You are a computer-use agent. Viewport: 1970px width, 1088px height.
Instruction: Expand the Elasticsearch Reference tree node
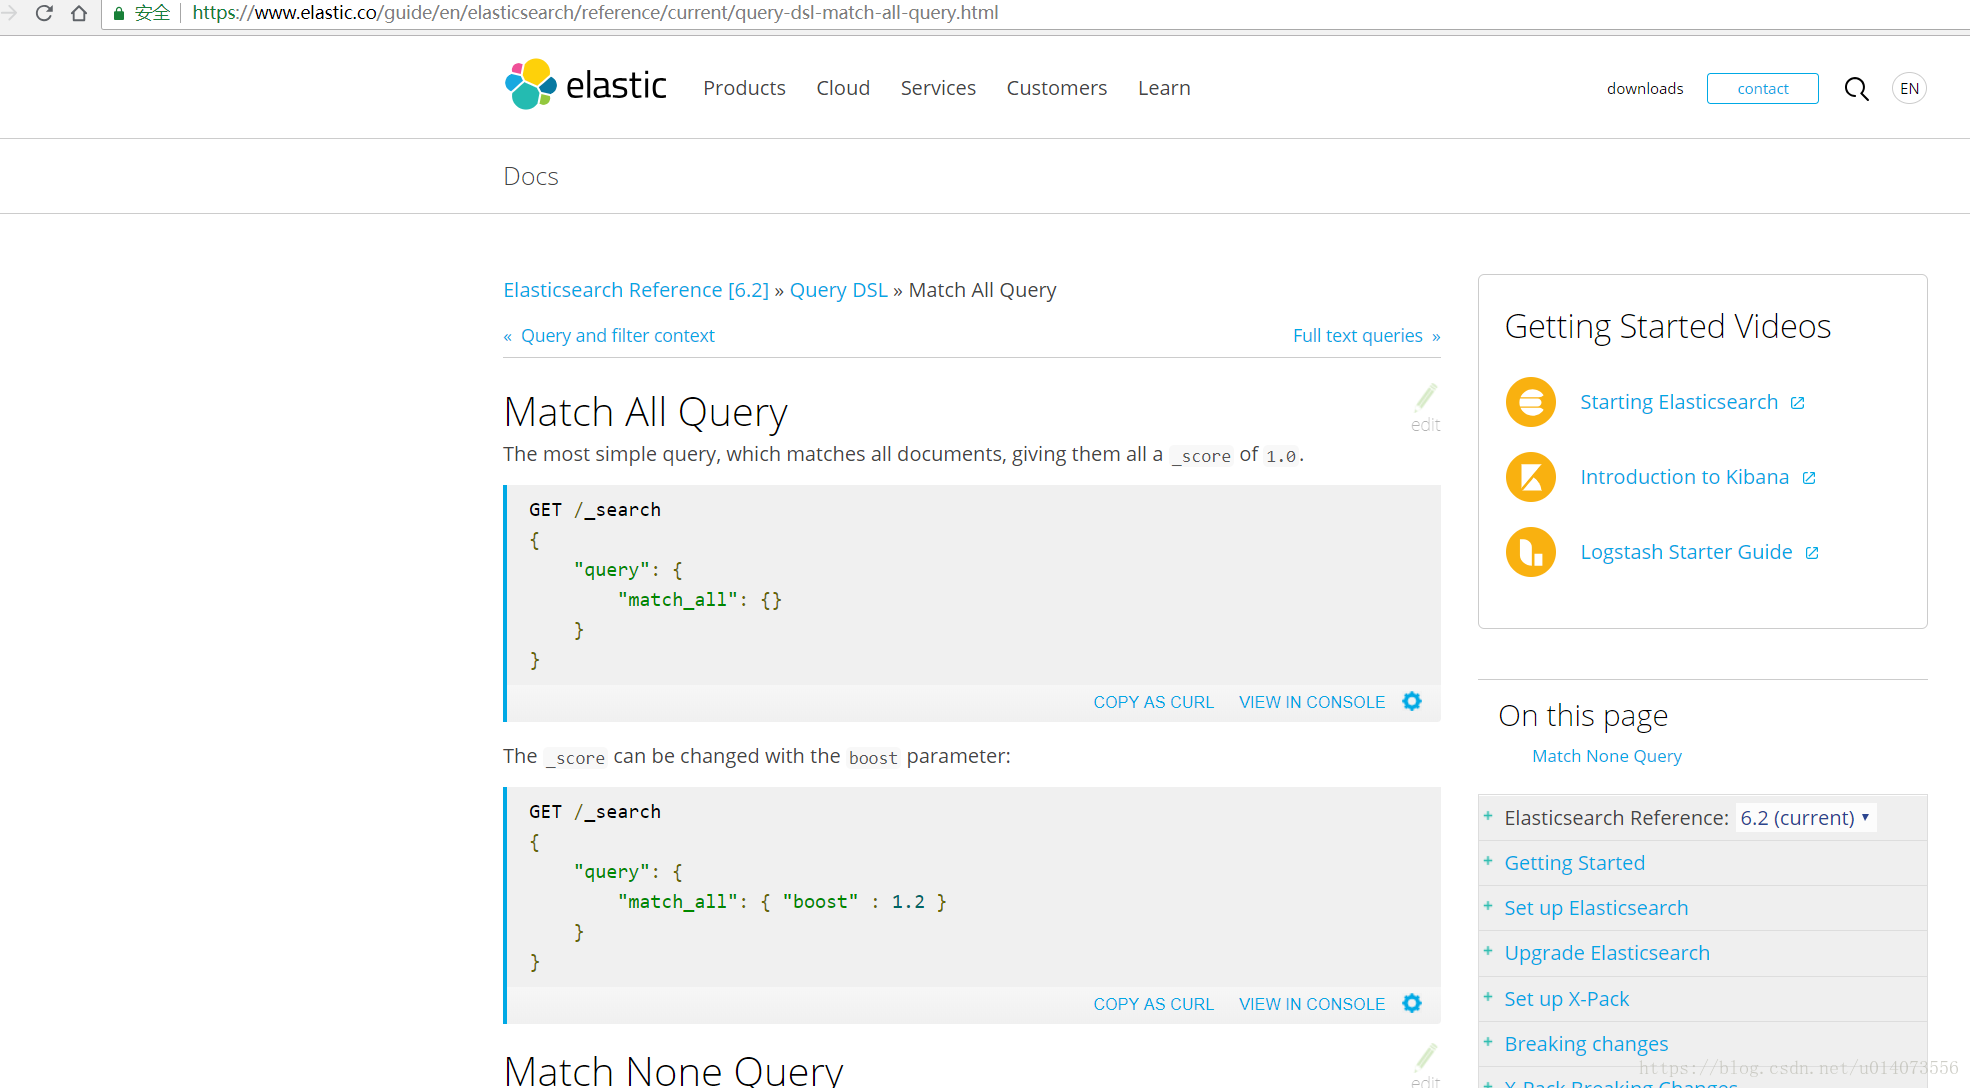[x=1488, y=816]
